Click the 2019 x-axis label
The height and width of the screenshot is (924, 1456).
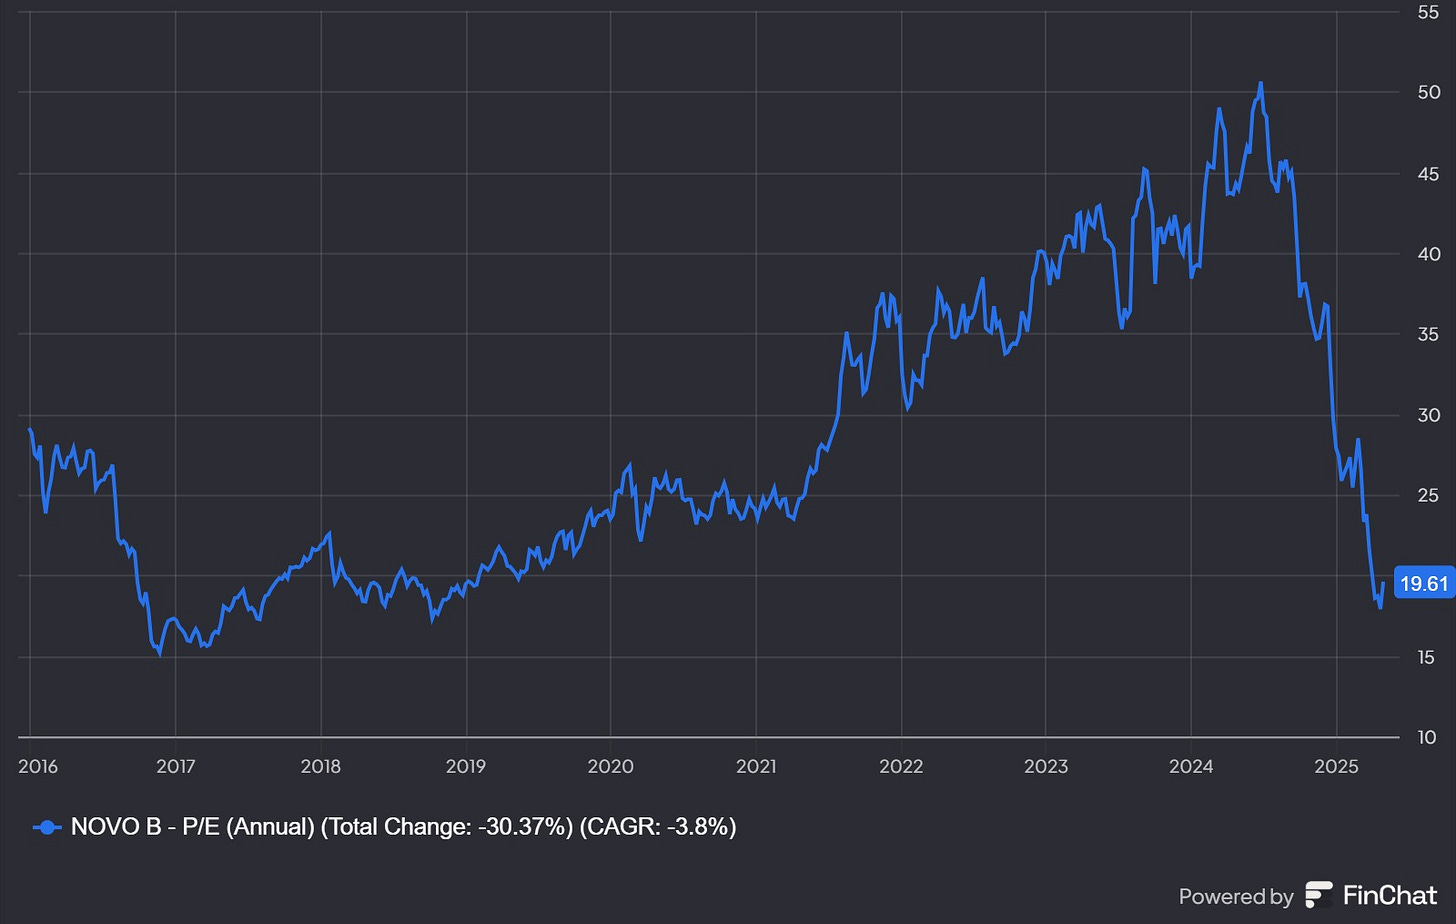point(465,767)
